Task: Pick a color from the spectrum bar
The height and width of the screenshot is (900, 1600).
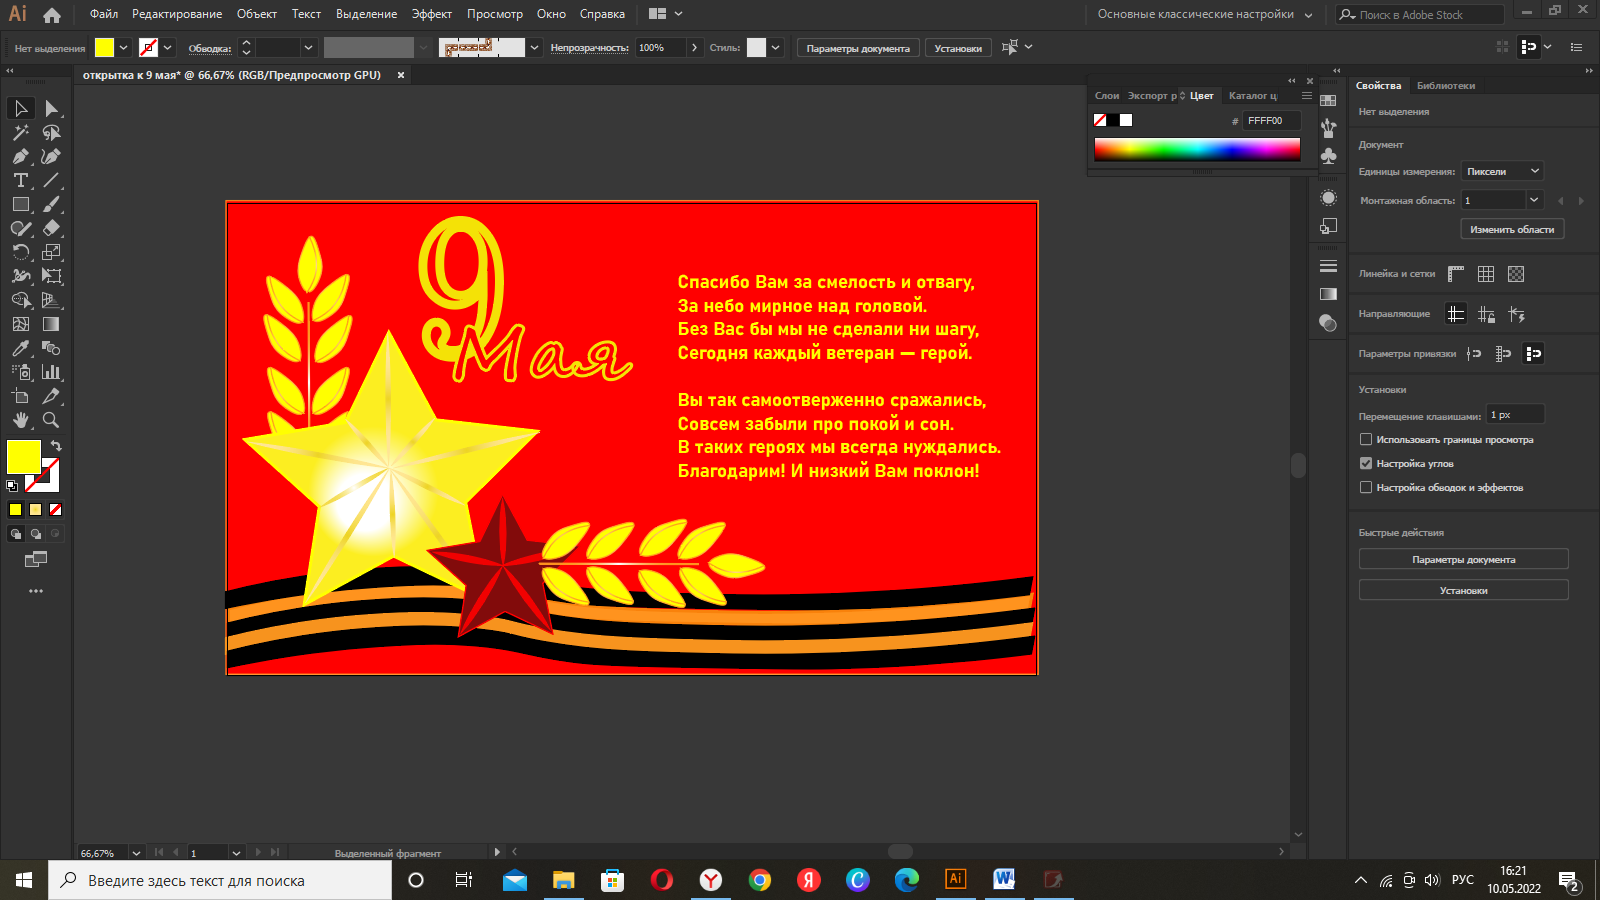Action: point(1197,149)
